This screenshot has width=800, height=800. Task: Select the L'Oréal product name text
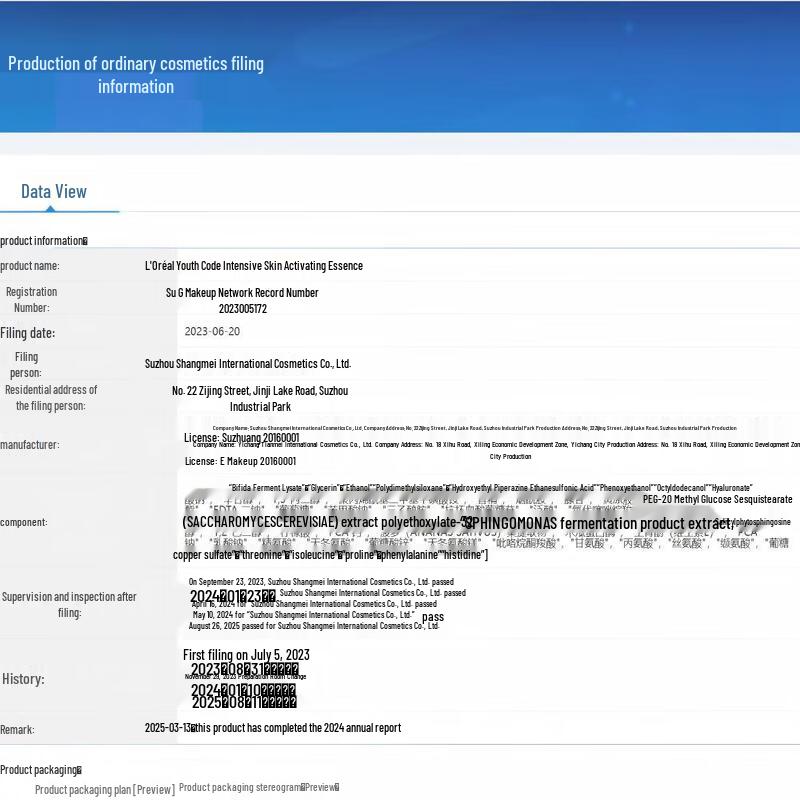coord(253,266)
